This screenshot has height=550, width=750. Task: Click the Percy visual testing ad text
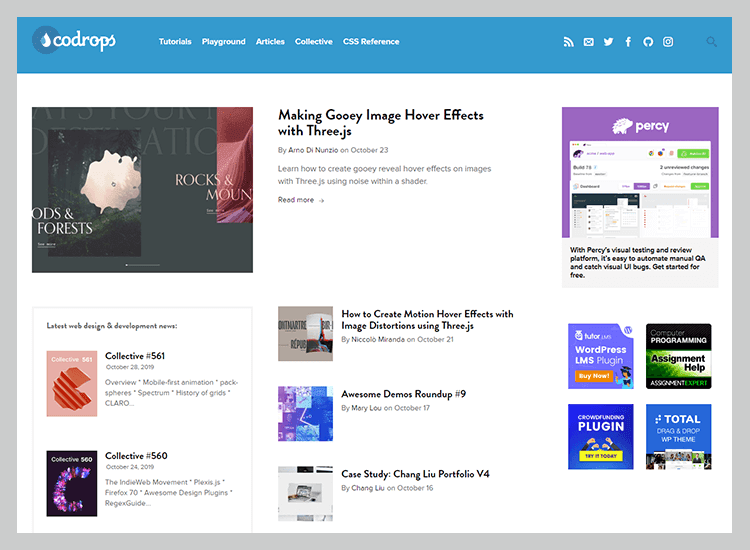[638, 263]
